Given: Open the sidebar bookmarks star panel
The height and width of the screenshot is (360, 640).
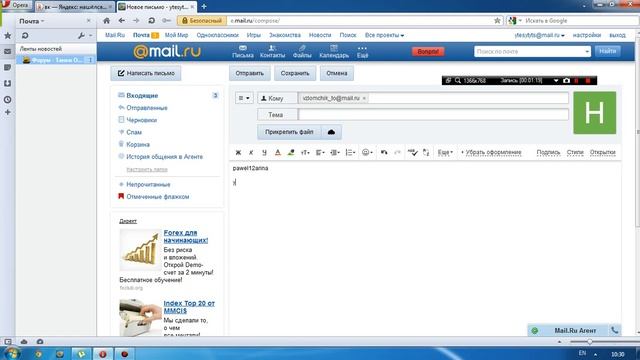Looking at the screenshot, I should 7,36.
